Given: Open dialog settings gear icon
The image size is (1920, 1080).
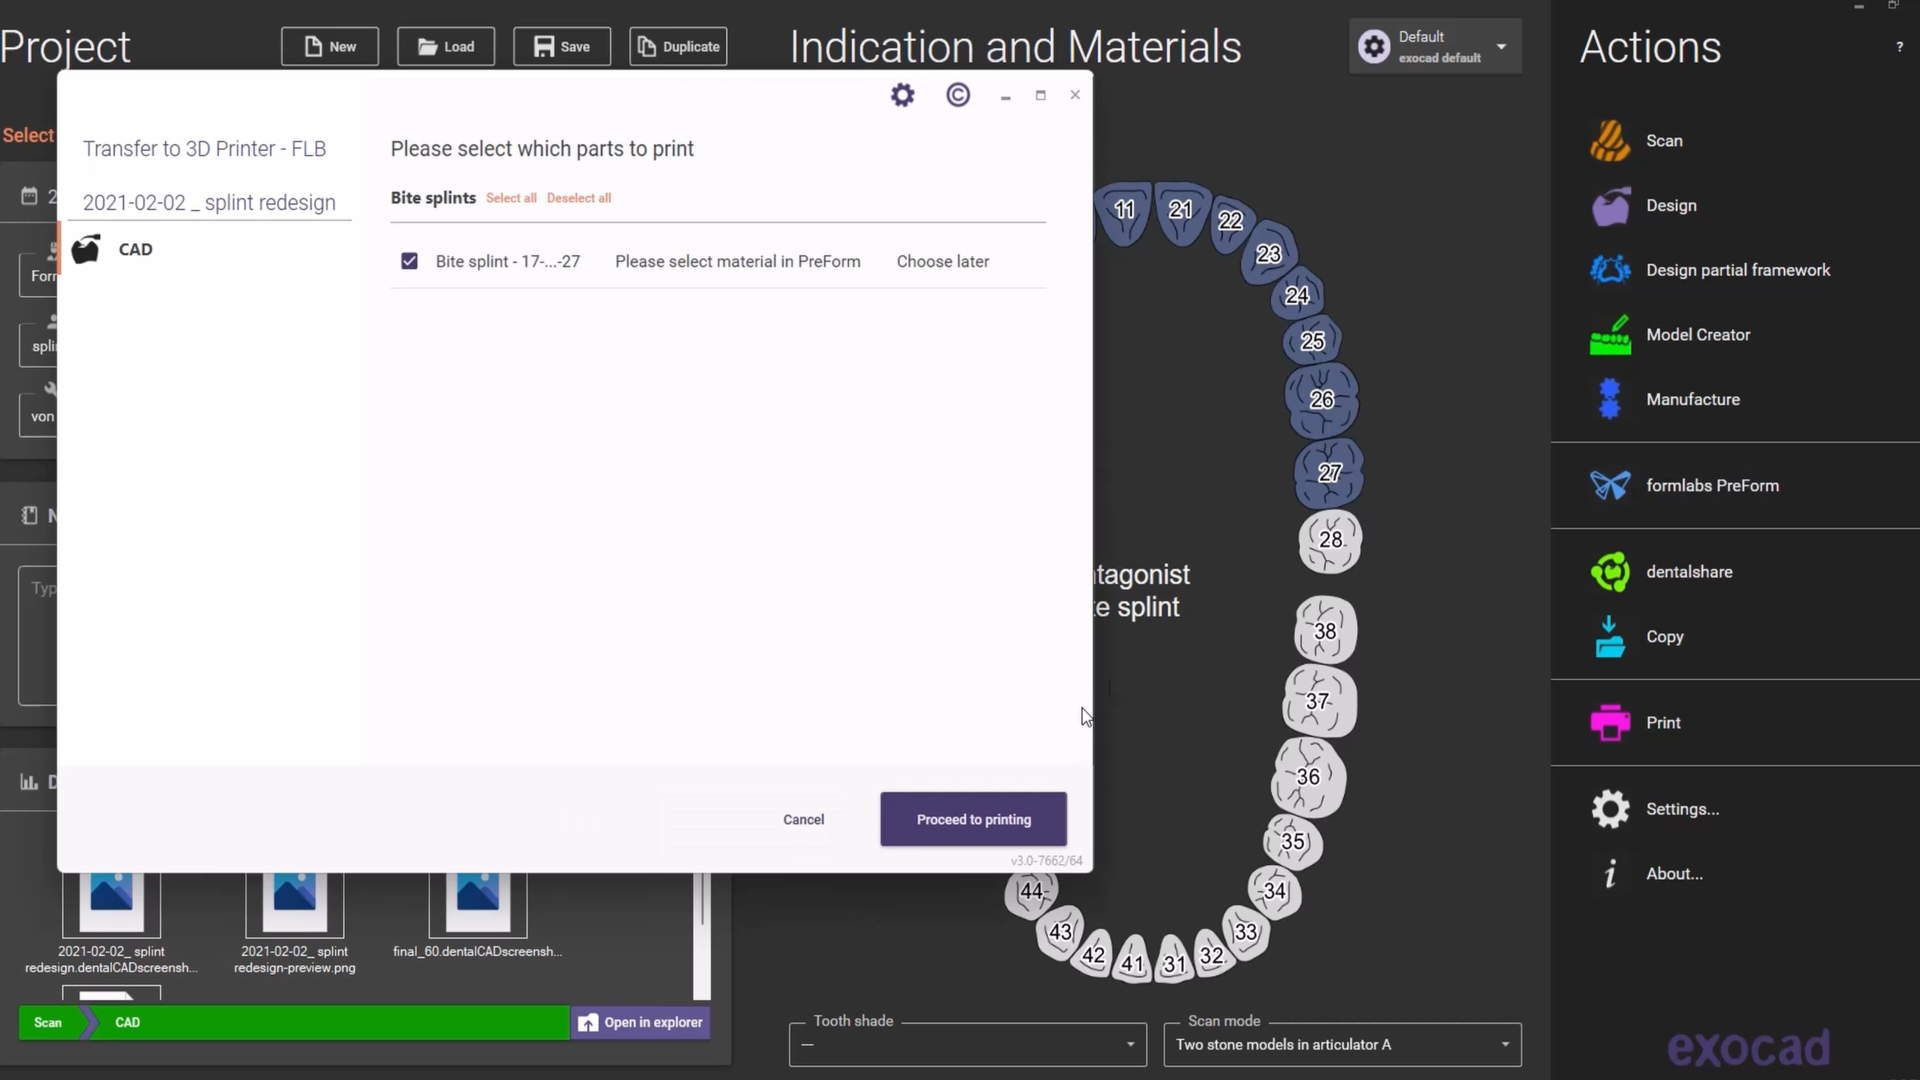Looking at the screenshot, I should 903,95.
